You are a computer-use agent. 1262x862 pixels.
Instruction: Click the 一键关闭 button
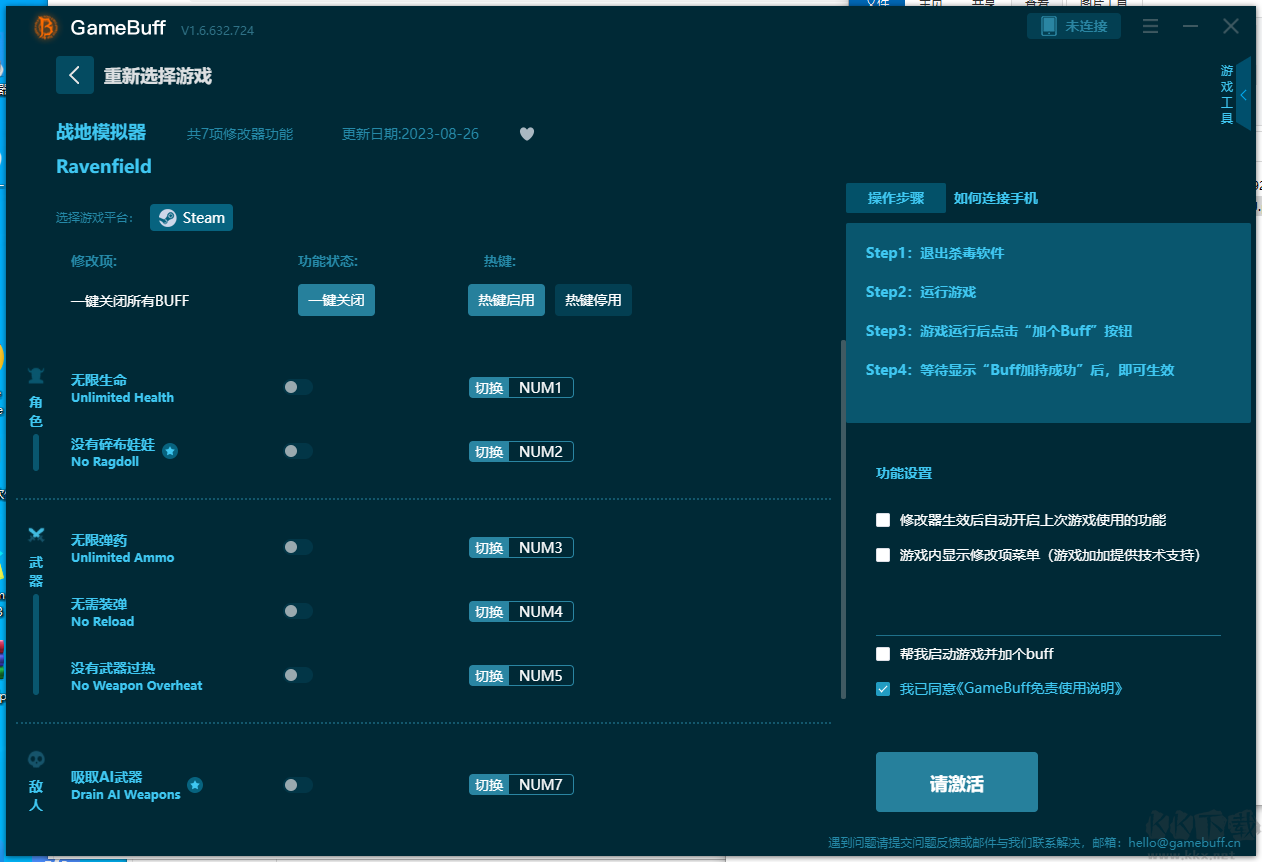coord(336,300)
